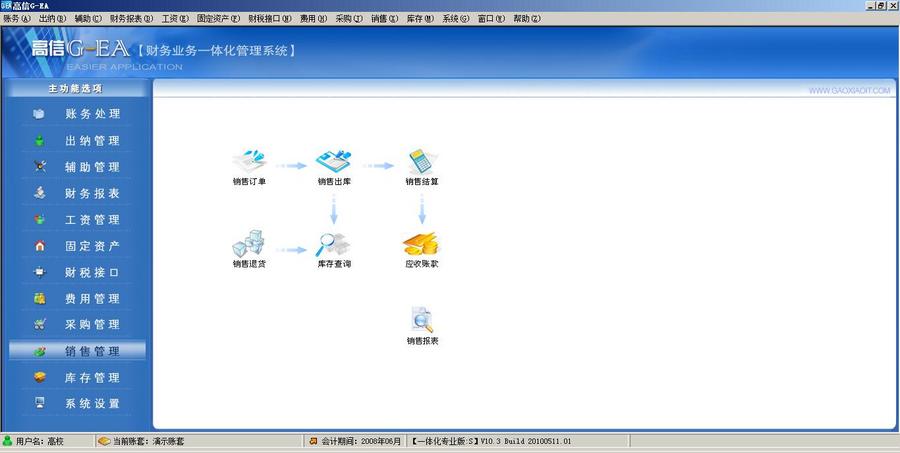The width and height of the screenshot is (900, 453).
Task: Select 财务报表 in the sidebar
Action: [x=77, y=193]
